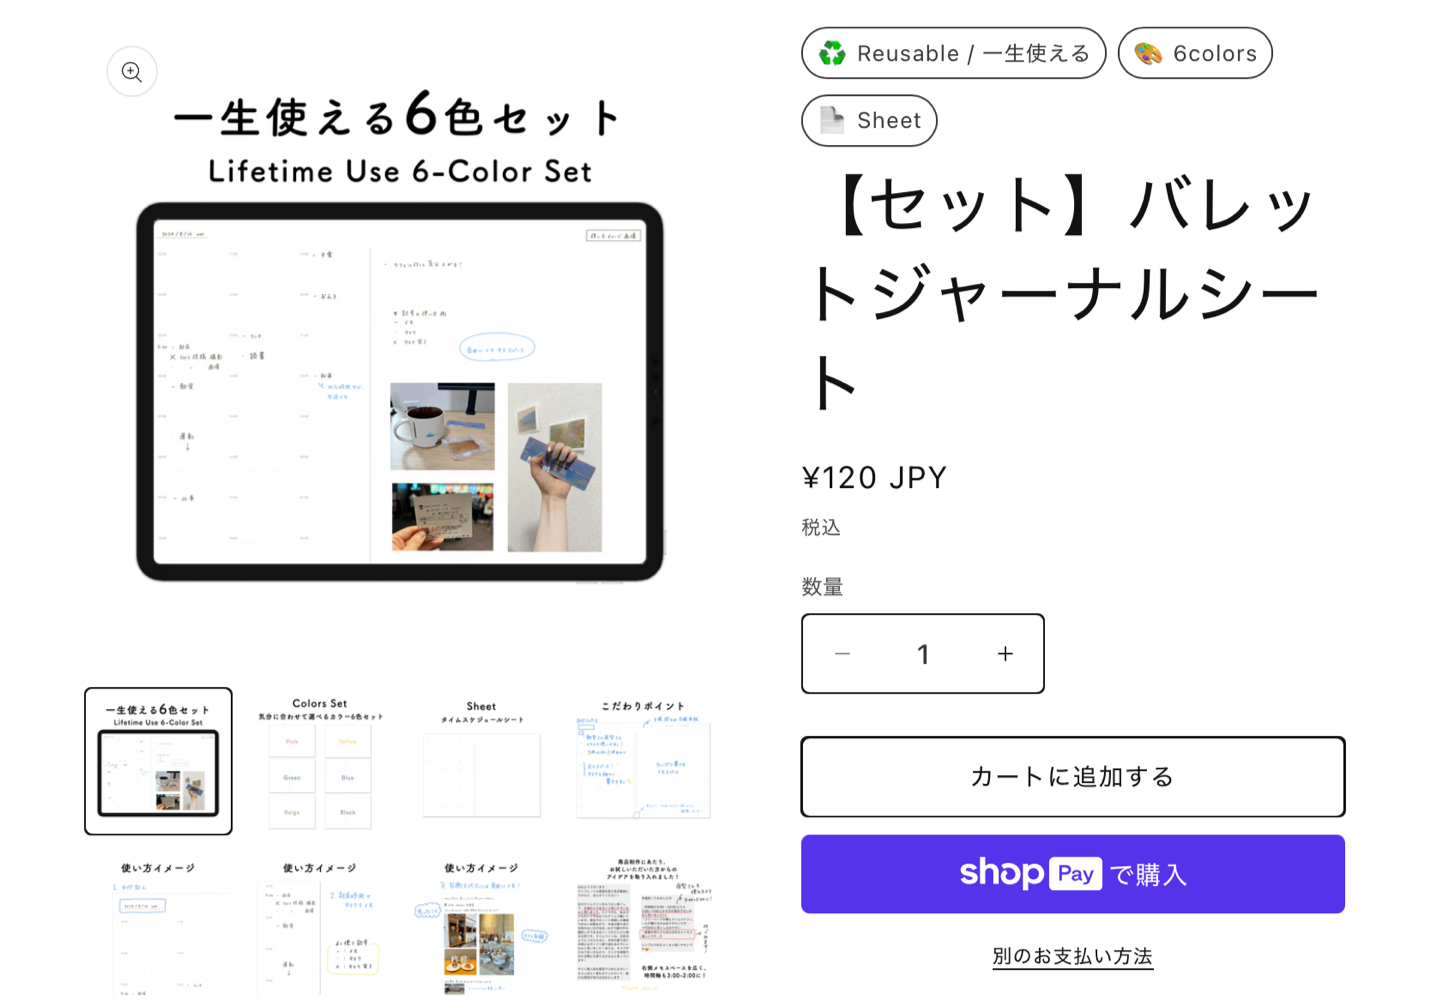
Task: Select the first thumbnail 一生使える6色セット
Action: point(158,761)
